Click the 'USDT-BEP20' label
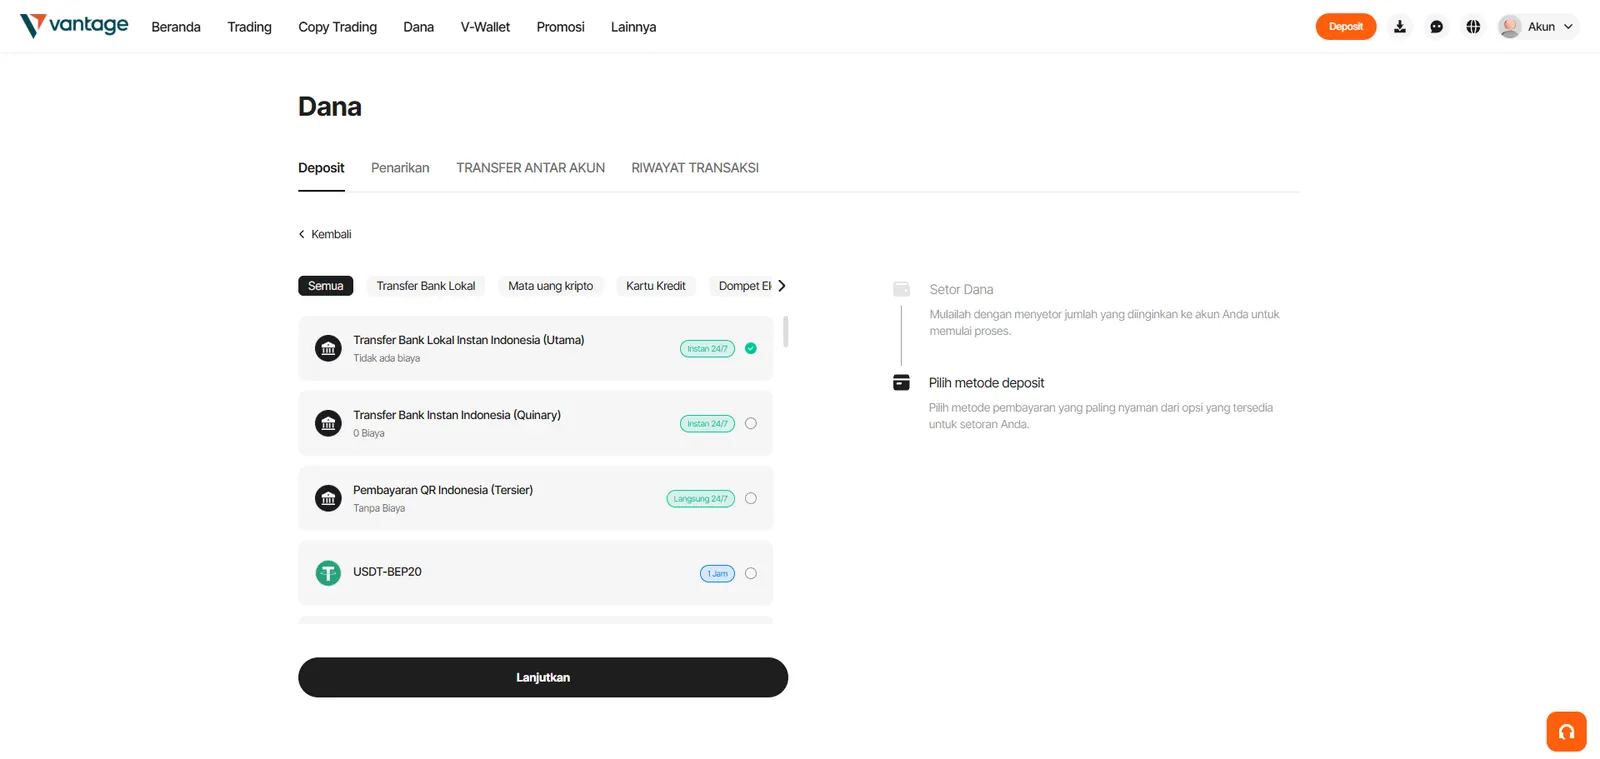 (x=387, y=572)
